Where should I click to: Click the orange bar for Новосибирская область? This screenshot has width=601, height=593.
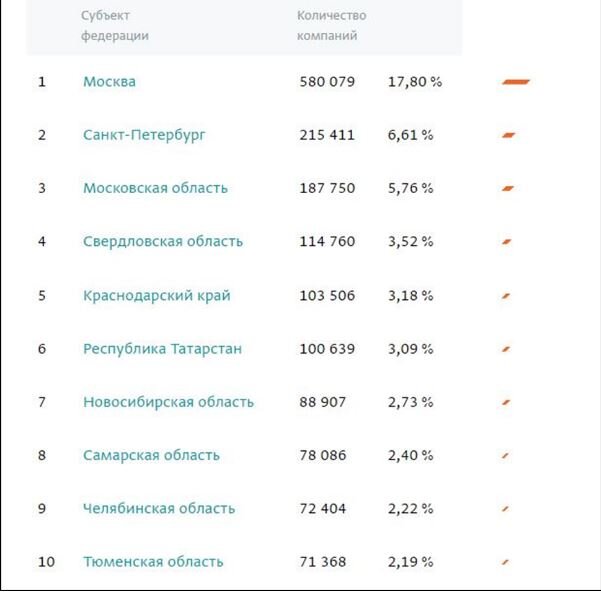[x=506, y=402]
